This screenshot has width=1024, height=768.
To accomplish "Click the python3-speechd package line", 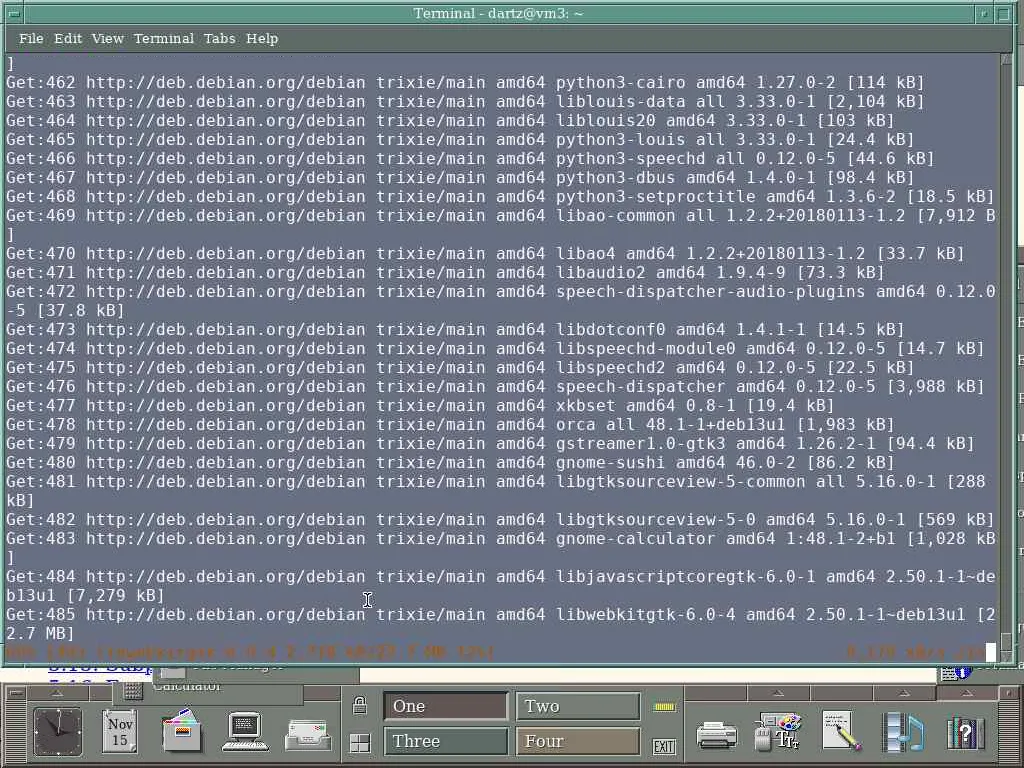I will (470, 159).
